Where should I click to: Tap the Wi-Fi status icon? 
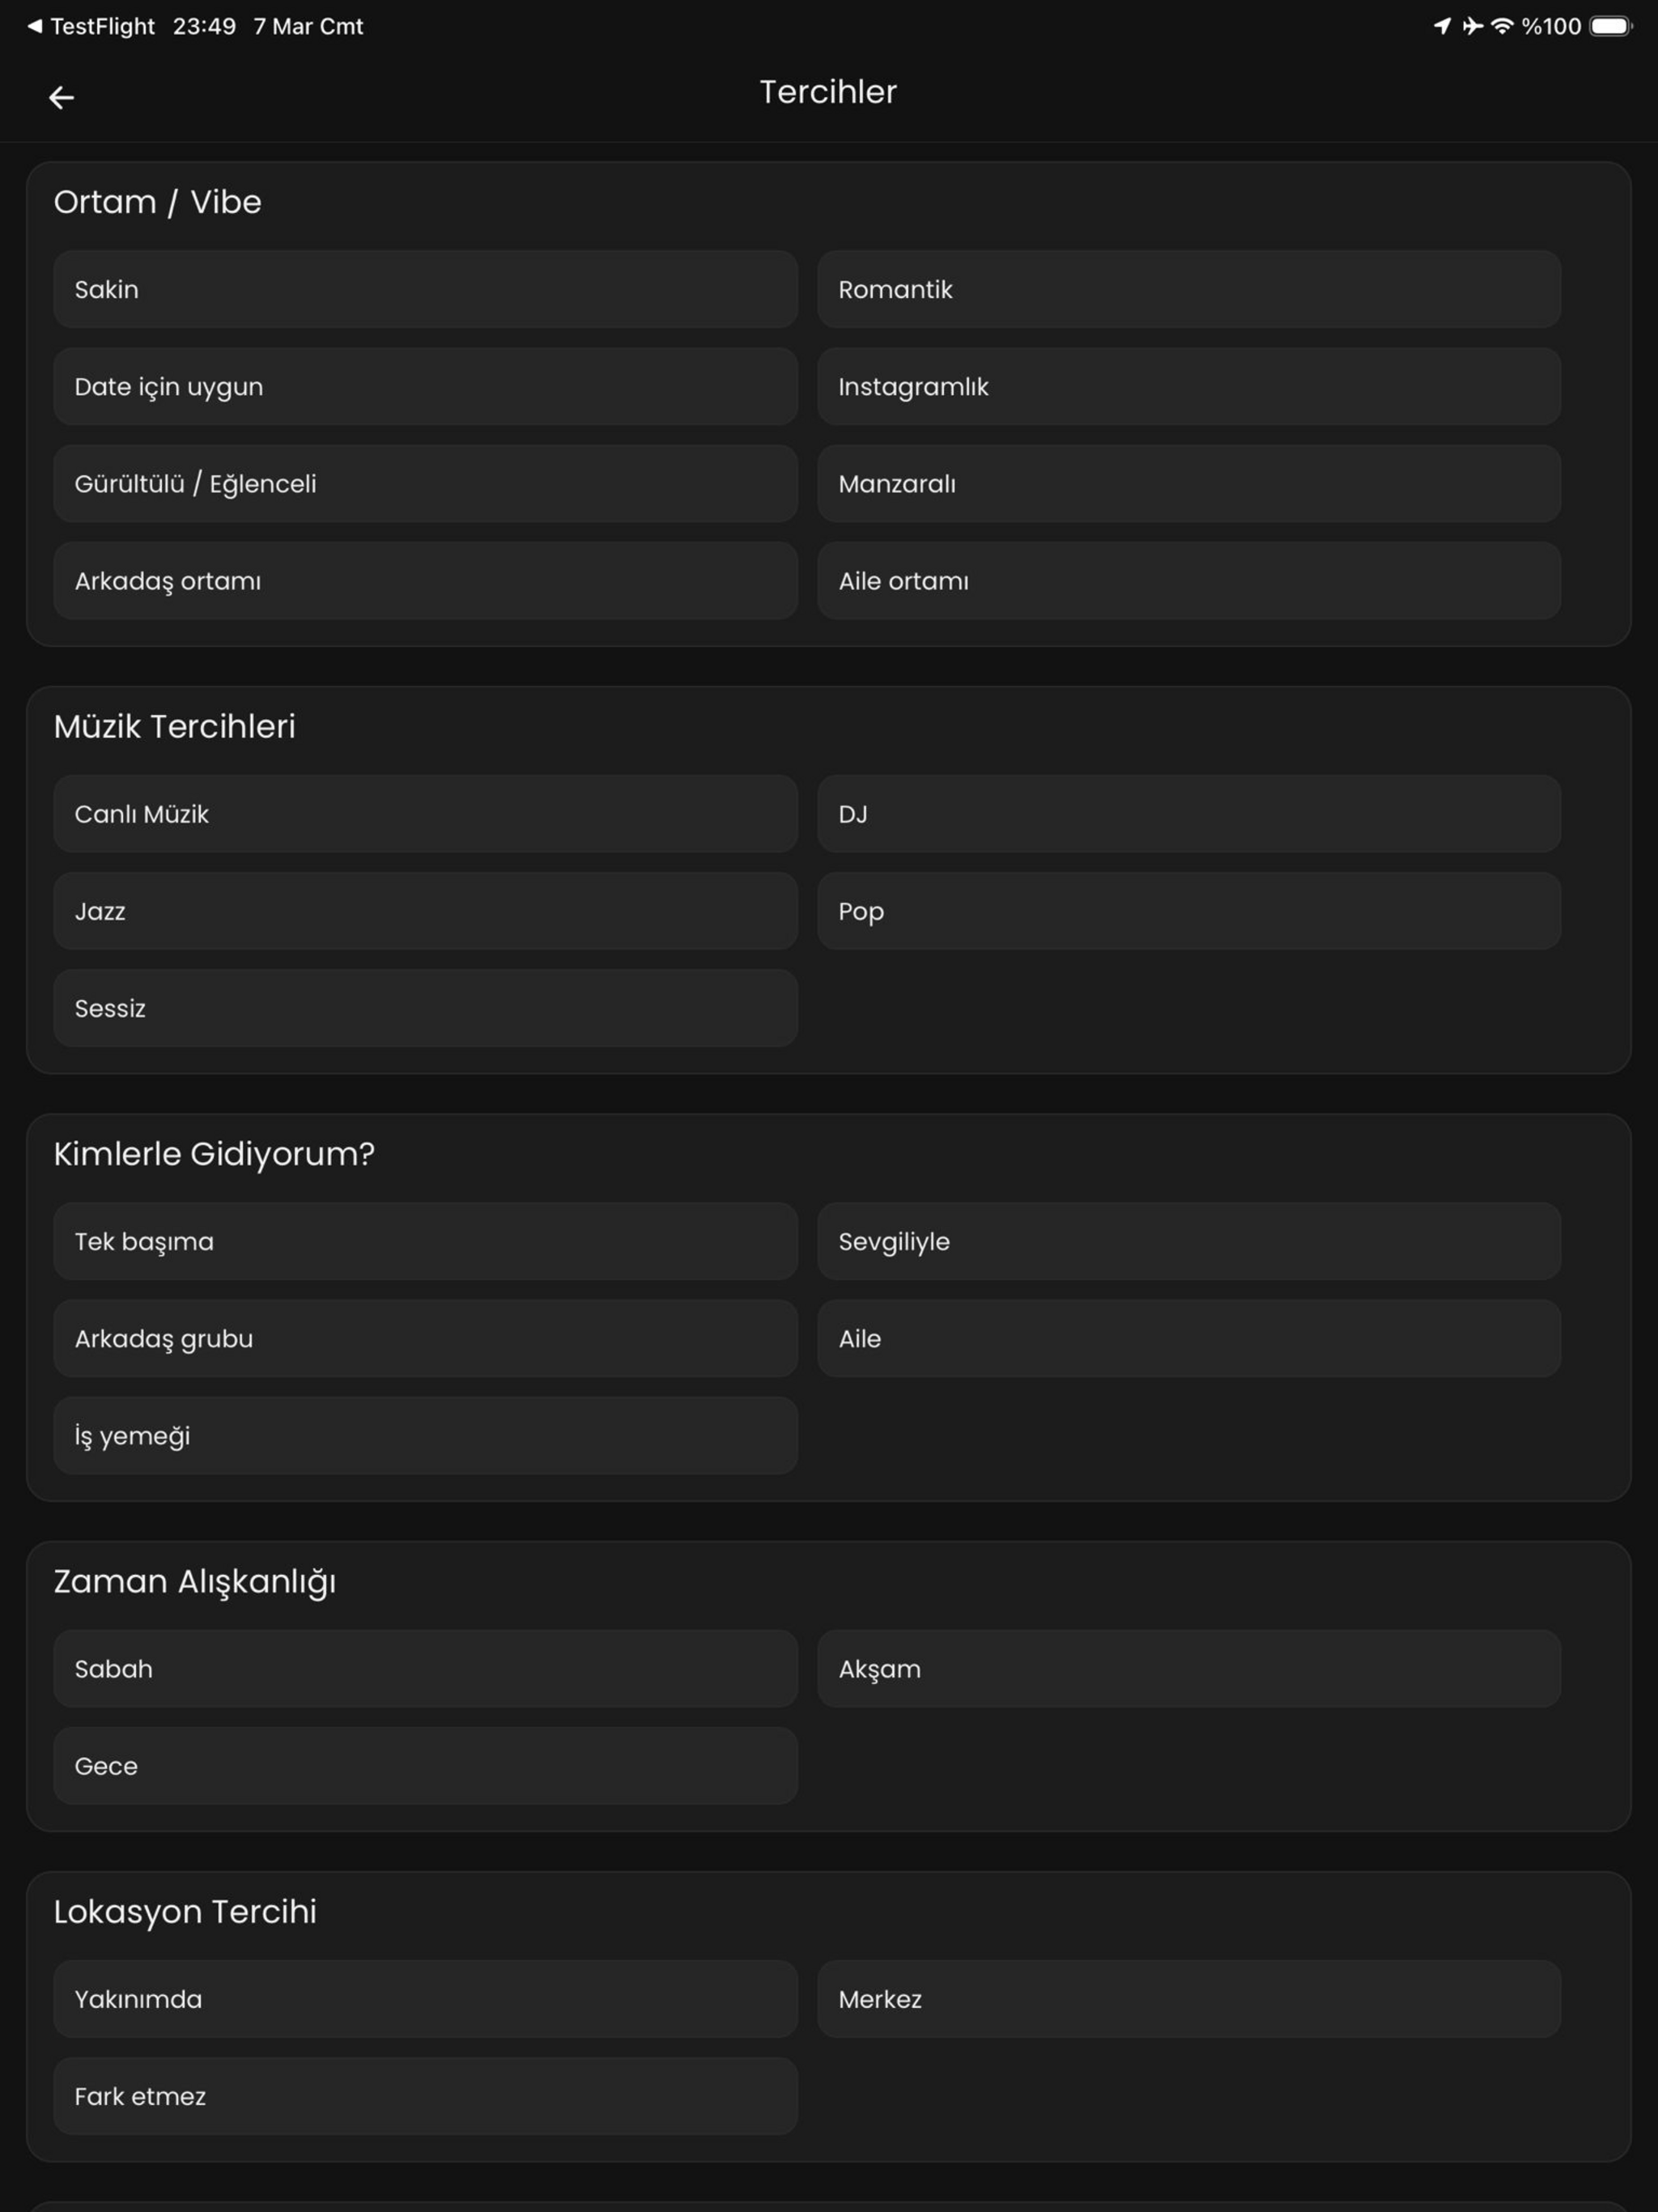tap(1502, 26)
